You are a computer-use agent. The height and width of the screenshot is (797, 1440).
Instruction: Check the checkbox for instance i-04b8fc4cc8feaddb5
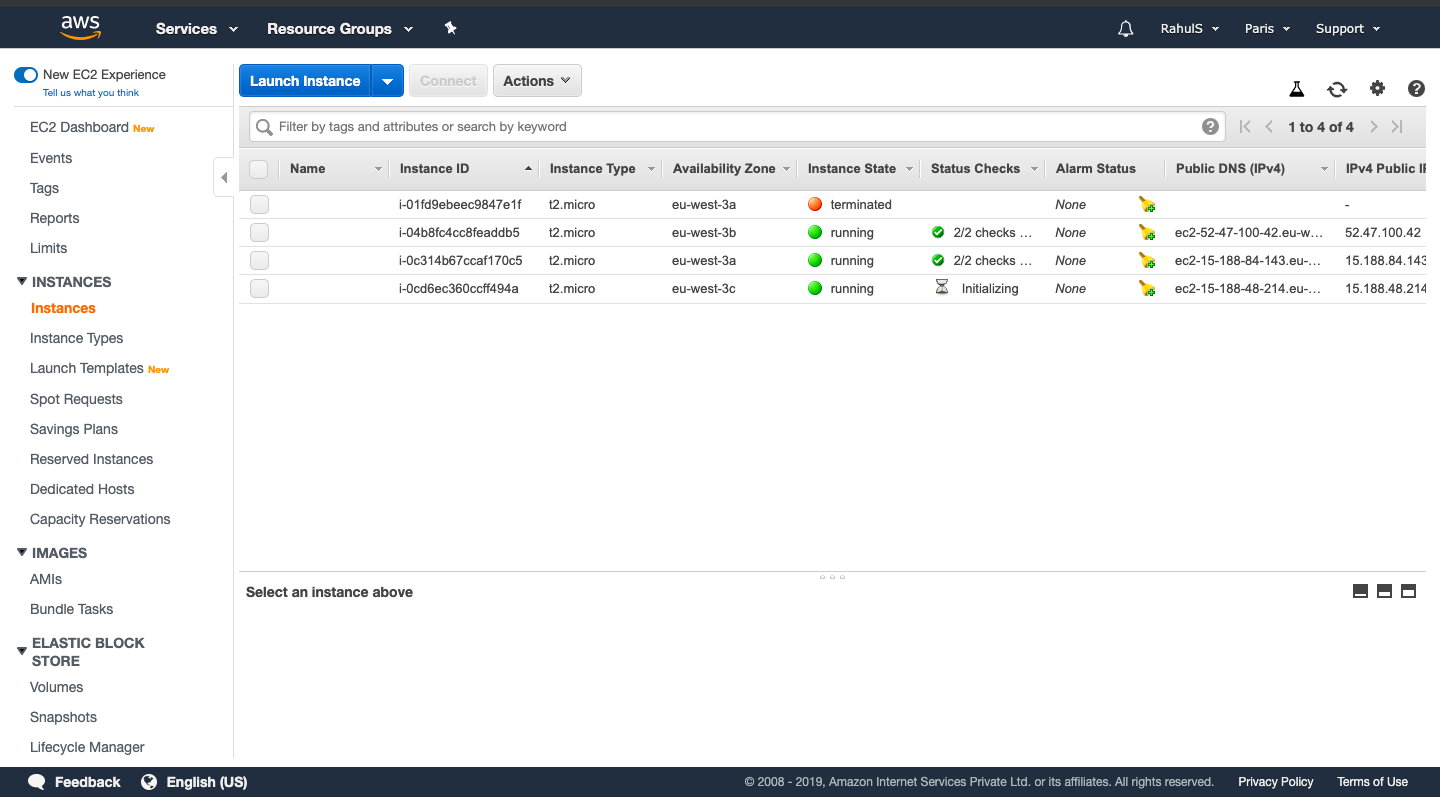(x=259, y=232)
